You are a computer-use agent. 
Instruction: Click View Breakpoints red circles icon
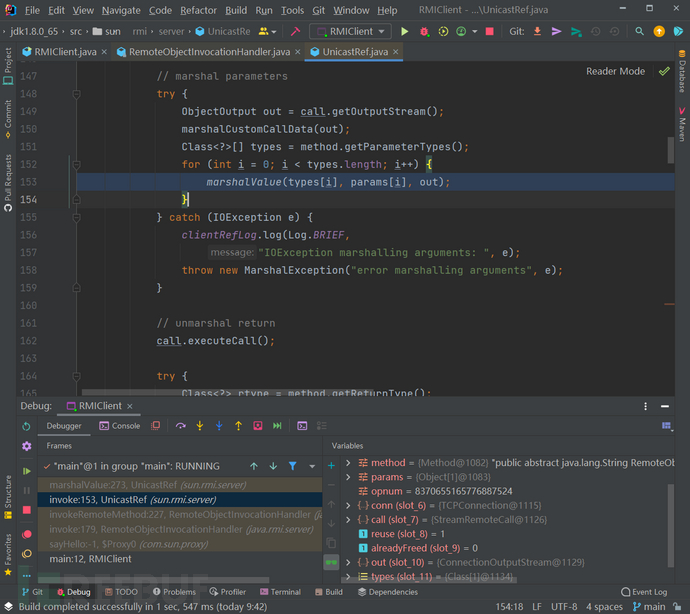pos(26,534)
